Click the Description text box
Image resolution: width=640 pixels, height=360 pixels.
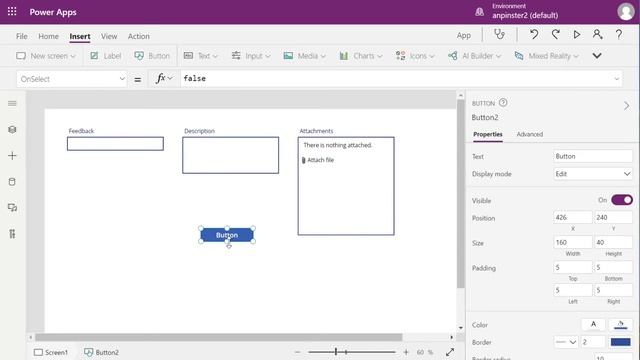point(231,155)
